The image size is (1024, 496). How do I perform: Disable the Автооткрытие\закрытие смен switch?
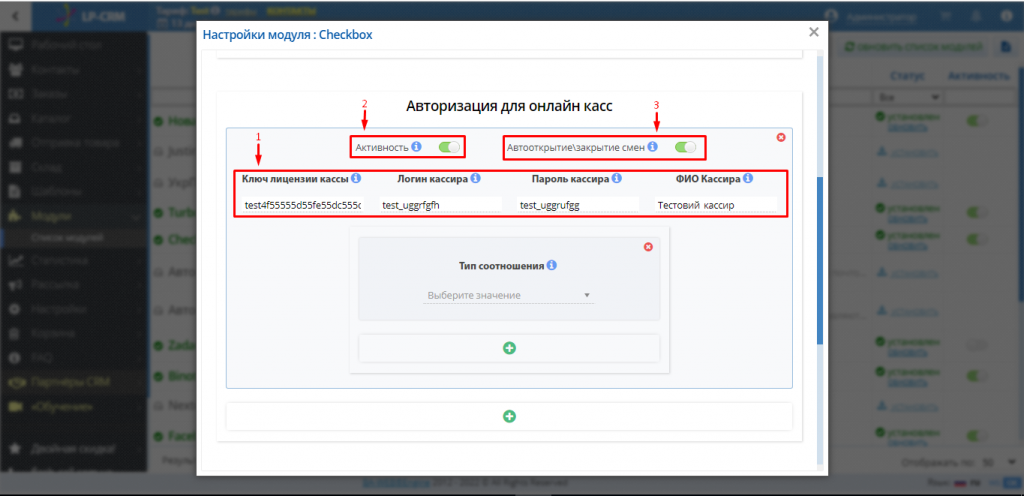pyautogui.click(x=685, y=147)
